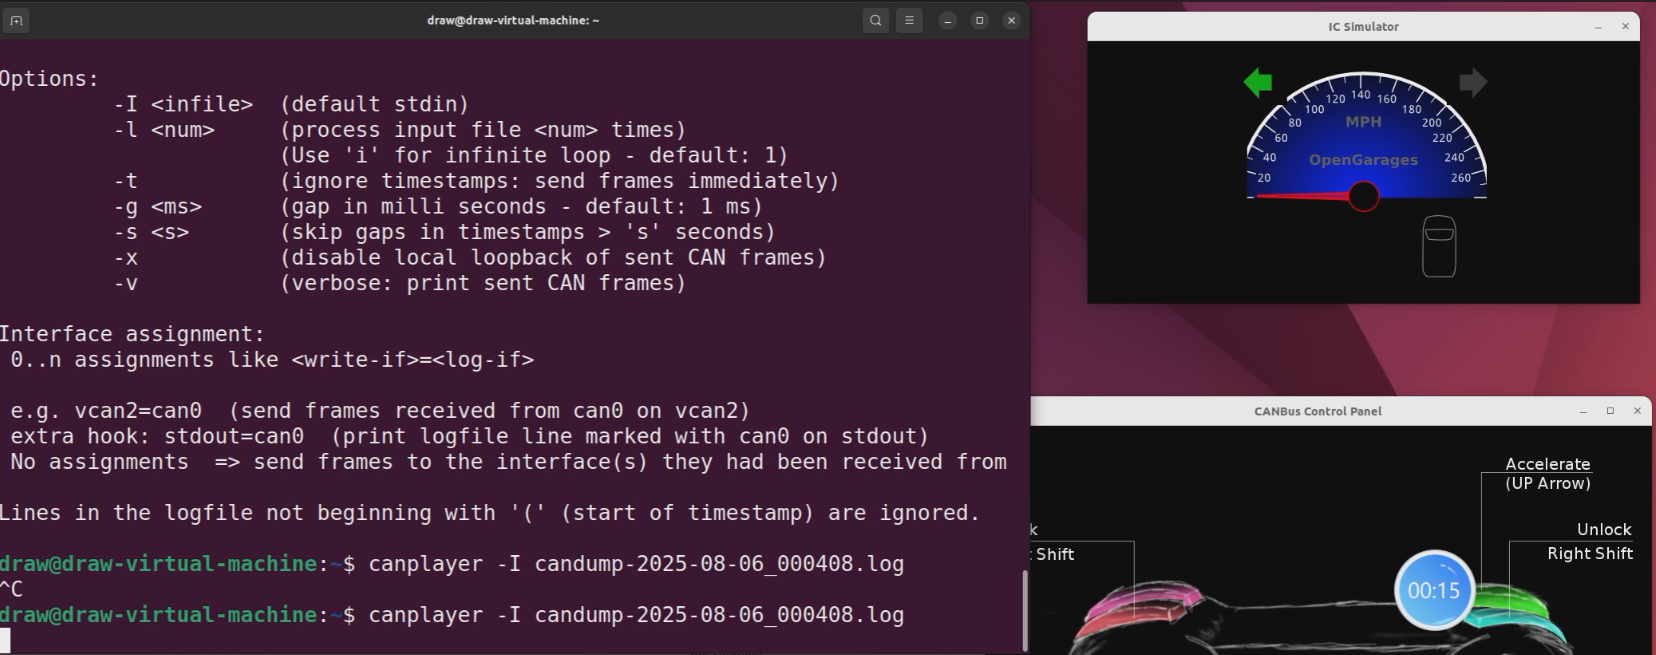Click the OpenGarages text on the gauge

click(1363, 159)
